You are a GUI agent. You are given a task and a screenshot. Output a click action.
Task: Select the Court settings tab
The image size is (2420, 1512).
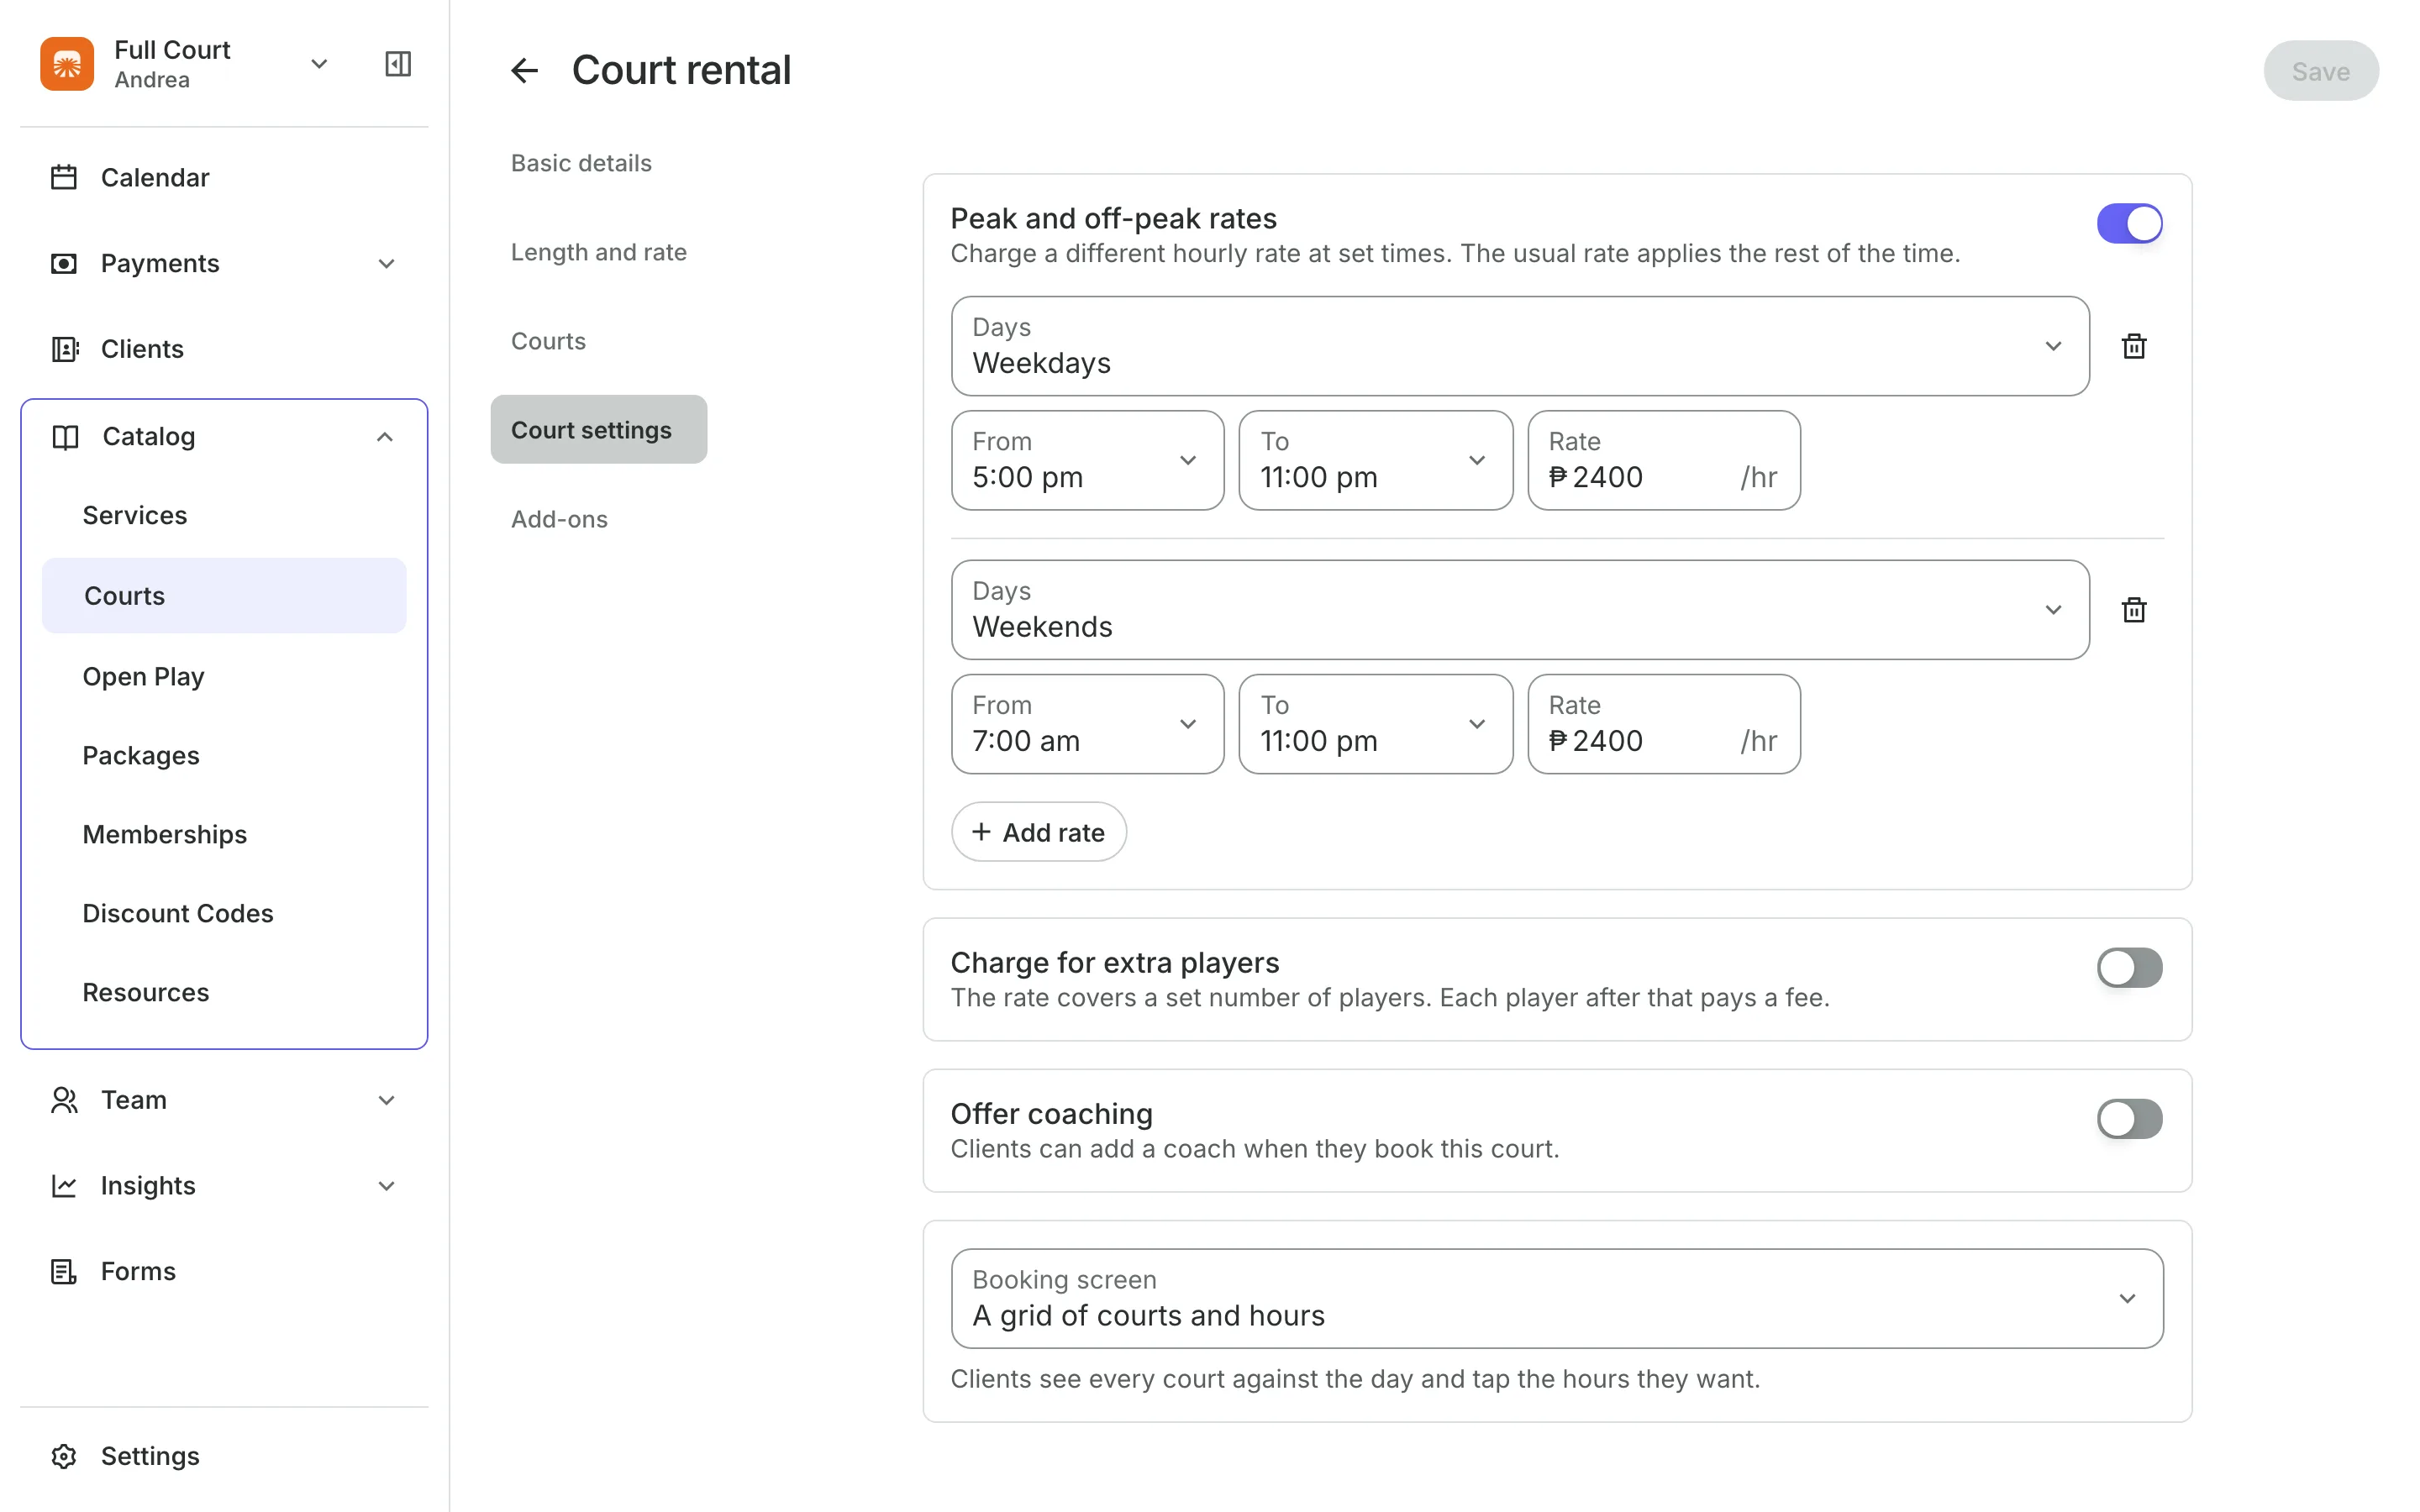pos(598,430)
